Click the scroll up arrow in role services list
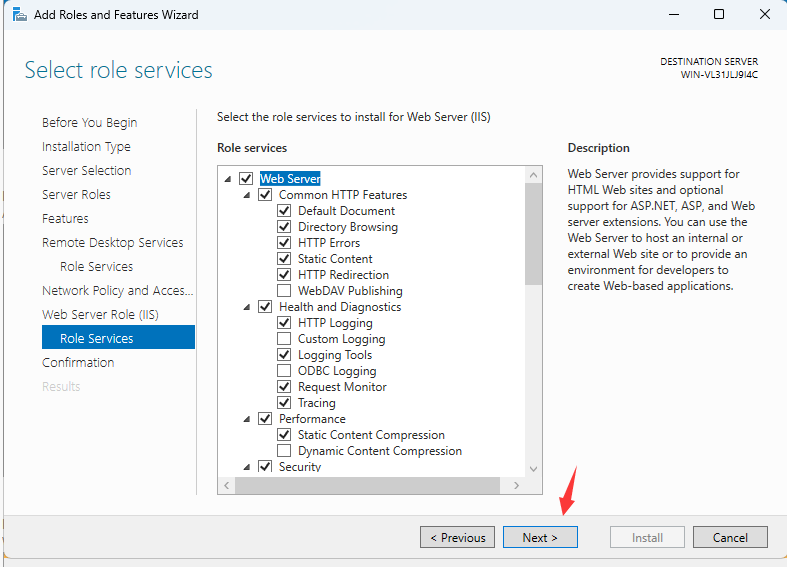This screenshot has width=787, height=567. click(533, 175)
